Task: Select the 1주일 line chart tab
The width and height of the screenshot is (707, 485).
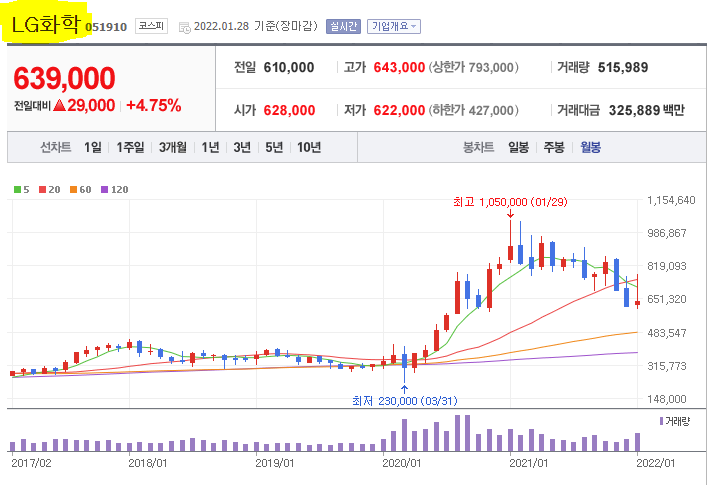Action: (x=130, y=147)
